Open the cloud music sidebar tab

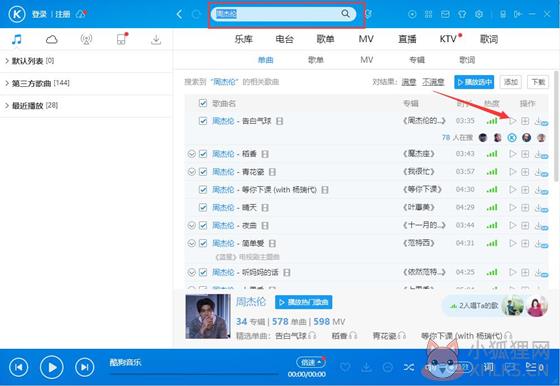click(52, 39)
